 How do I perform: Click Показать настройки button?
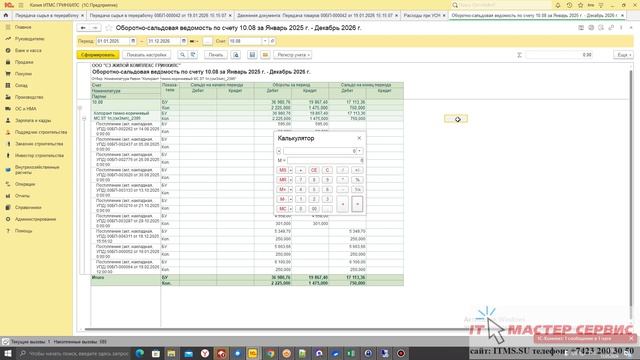(x=147, y=55)
